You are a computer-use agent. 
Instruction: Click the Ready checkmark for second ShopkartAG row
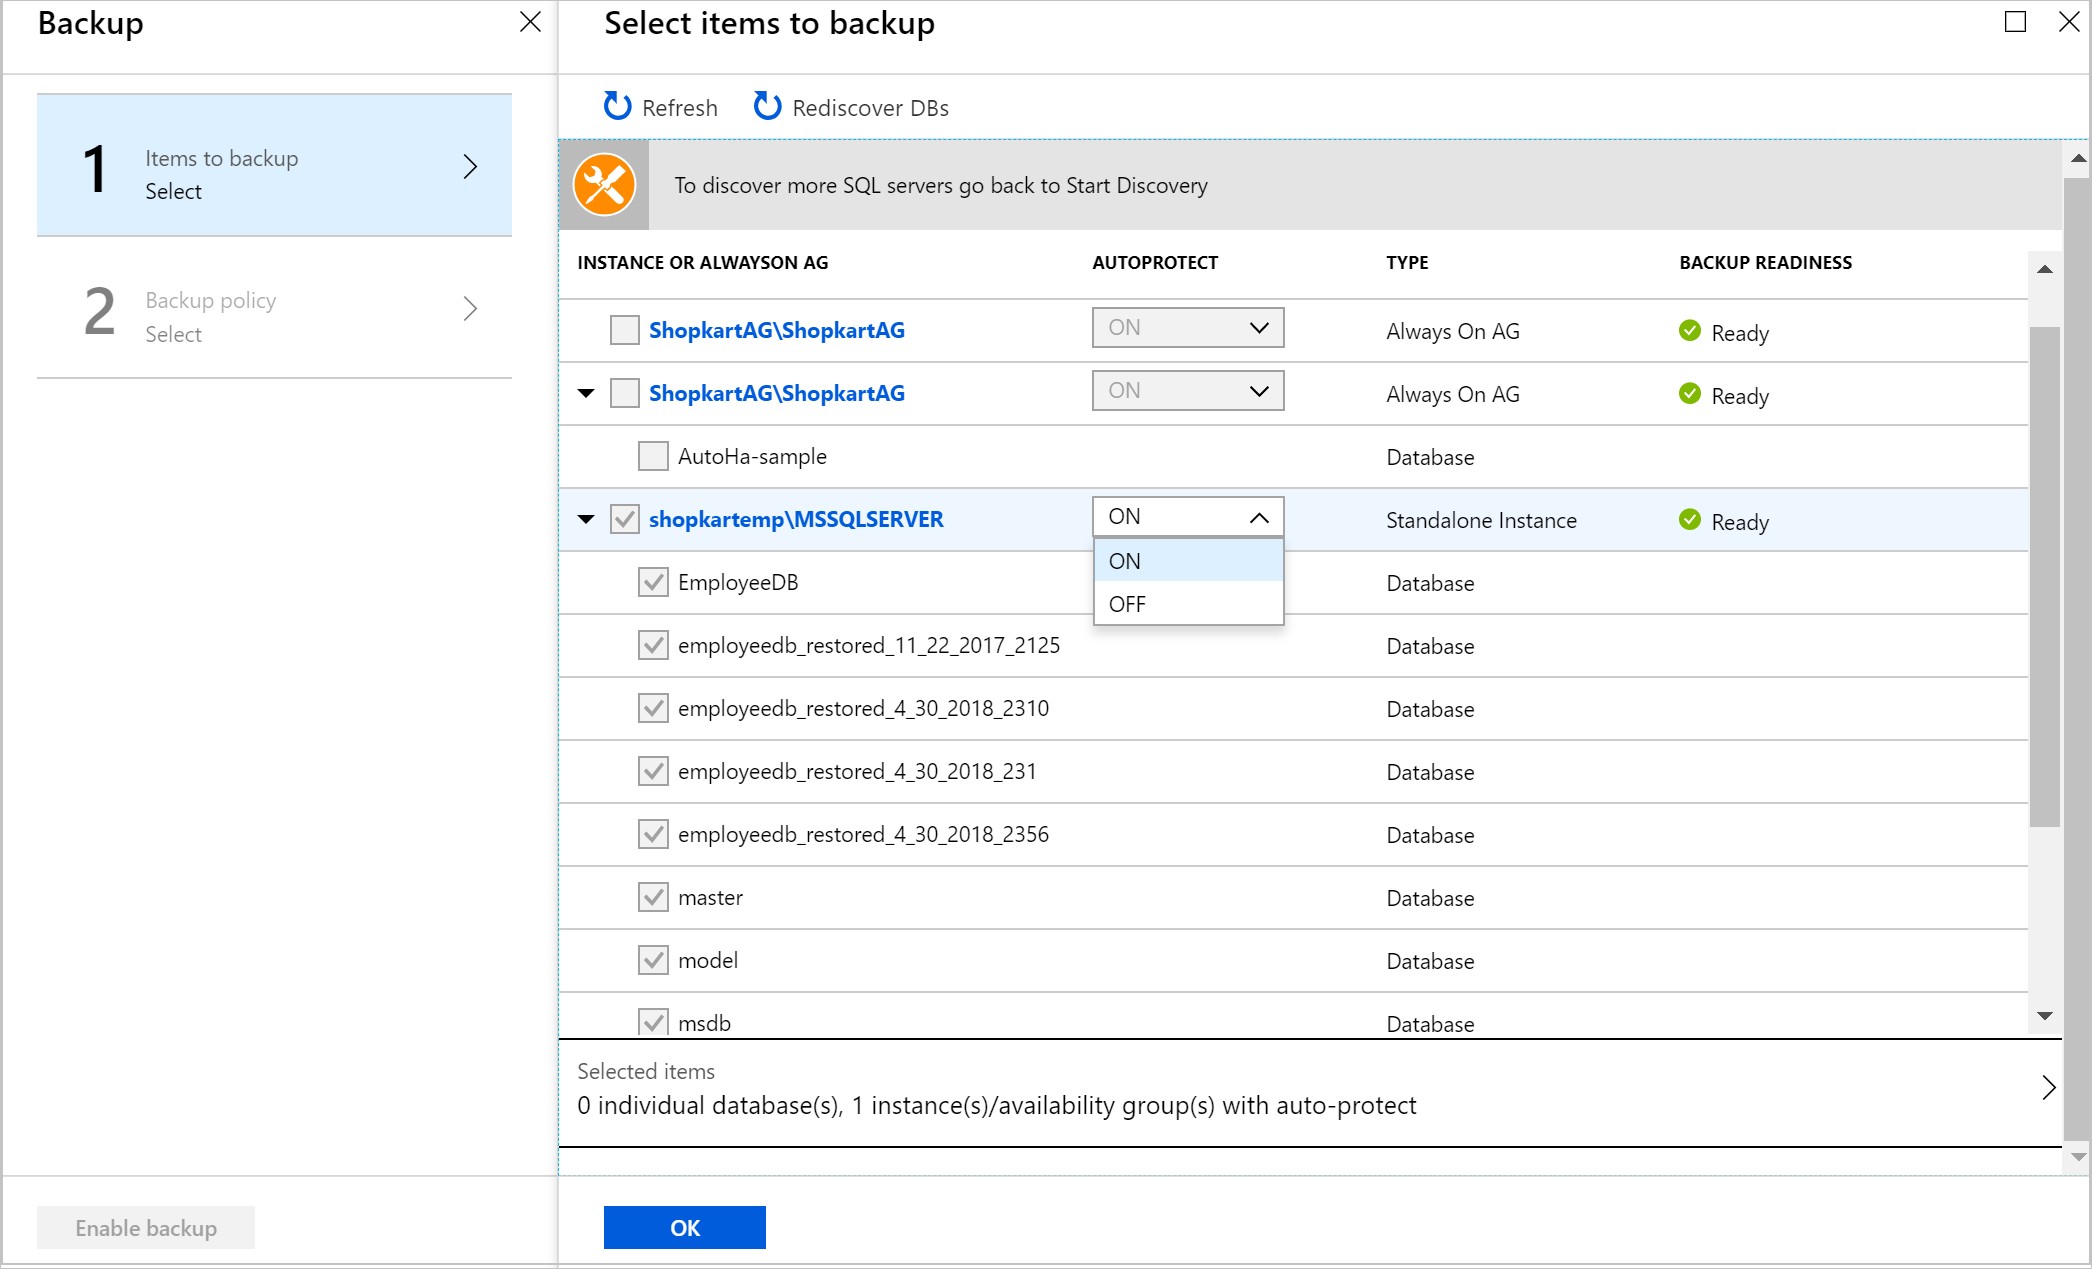(x=1689, y=393)
